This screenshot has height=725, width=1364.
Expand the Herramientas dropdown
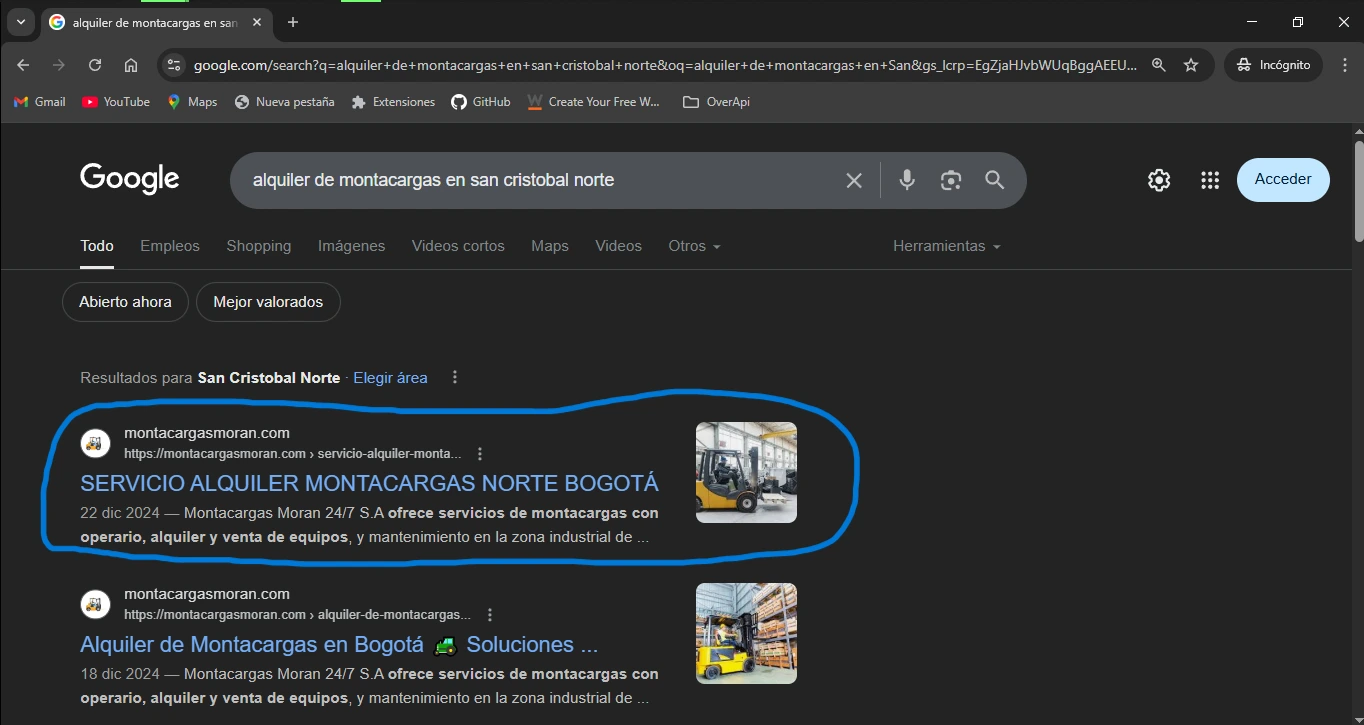pyautogui.click(x=947, y=246)
